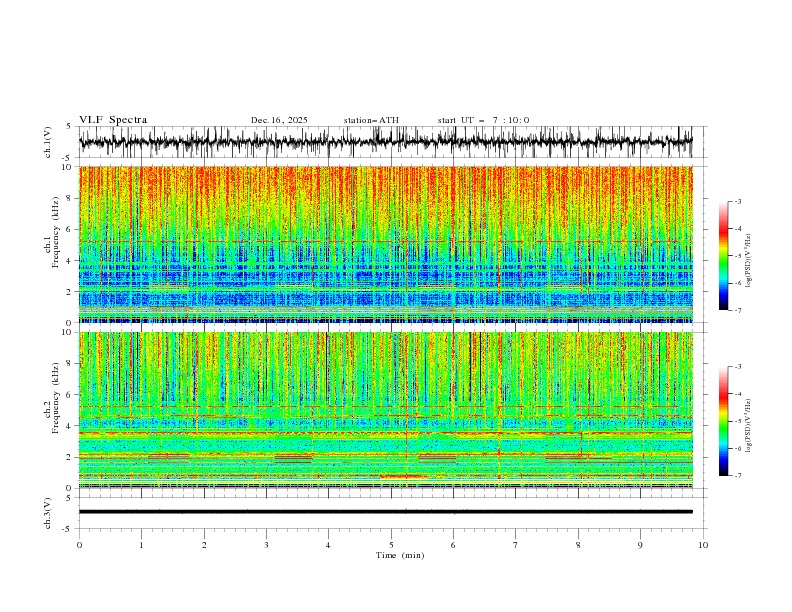Image resolution: width=792 pixels, height=612 pixels.
Task: Click the lower ch.2 PSD colorbar
Action: click(x=723, y=421)
